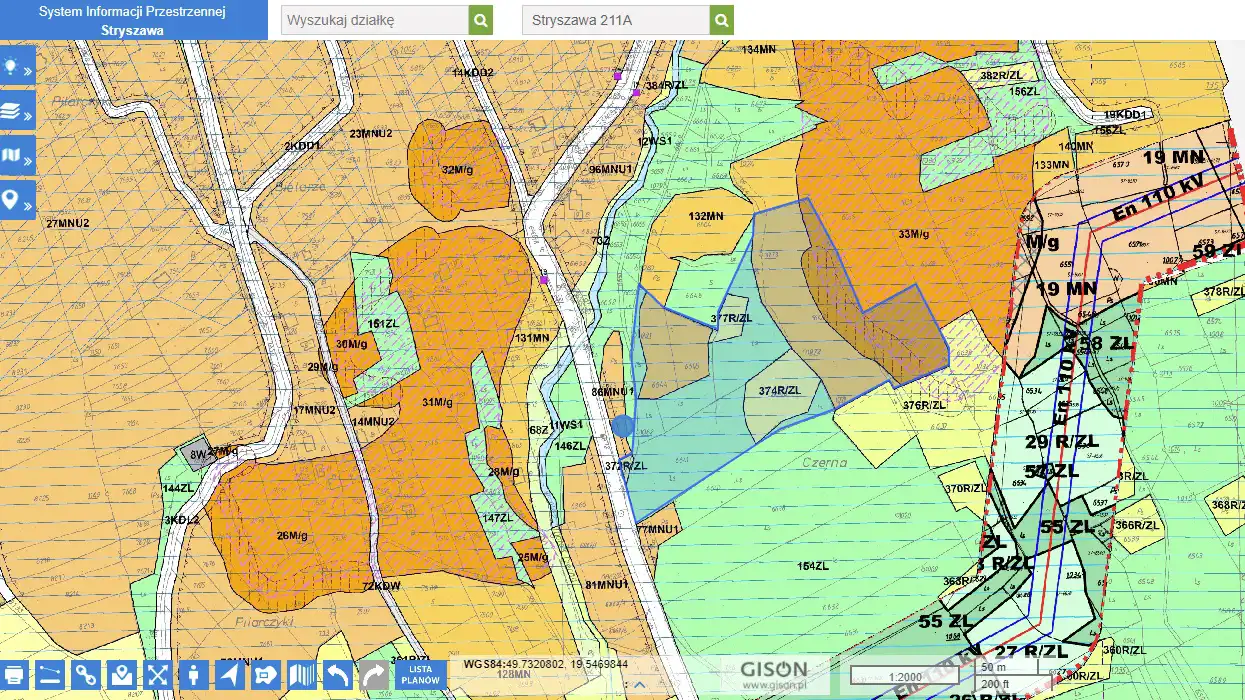Image resolution: width=1245 pixels, height=700 pixels.
Task: Click the GPS location arrow icon
Action: tap(230, 675)
